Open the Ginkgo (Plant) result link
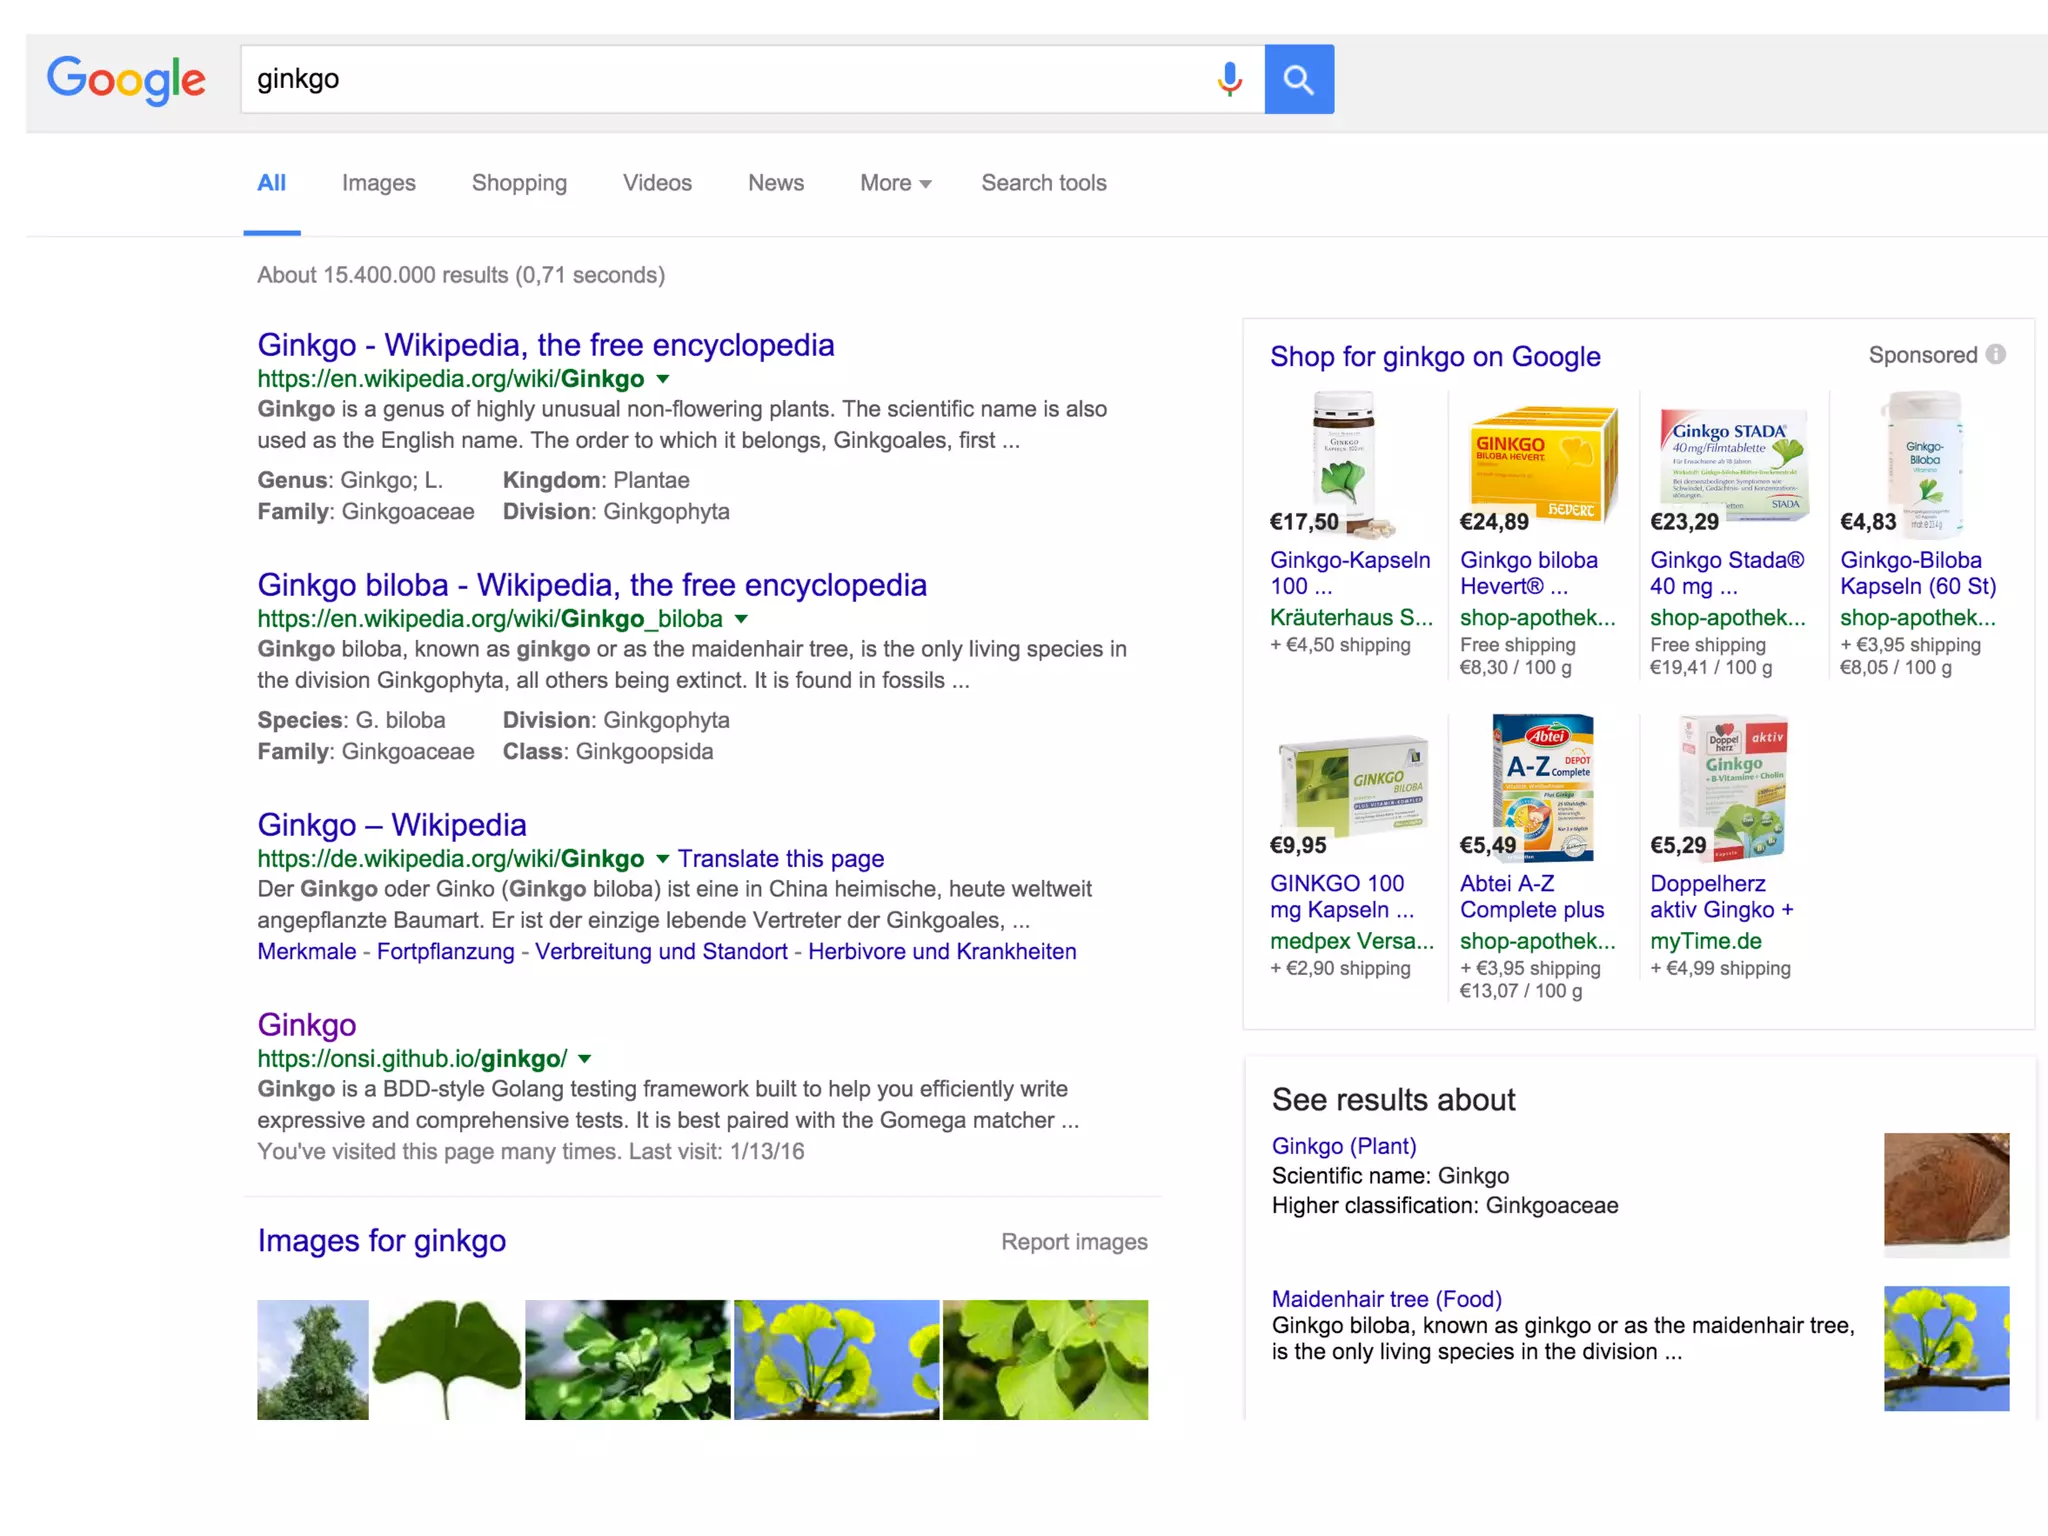Image resolution: width=2048 pixels, height=1536 pixels. (x=1343, y=1146)
